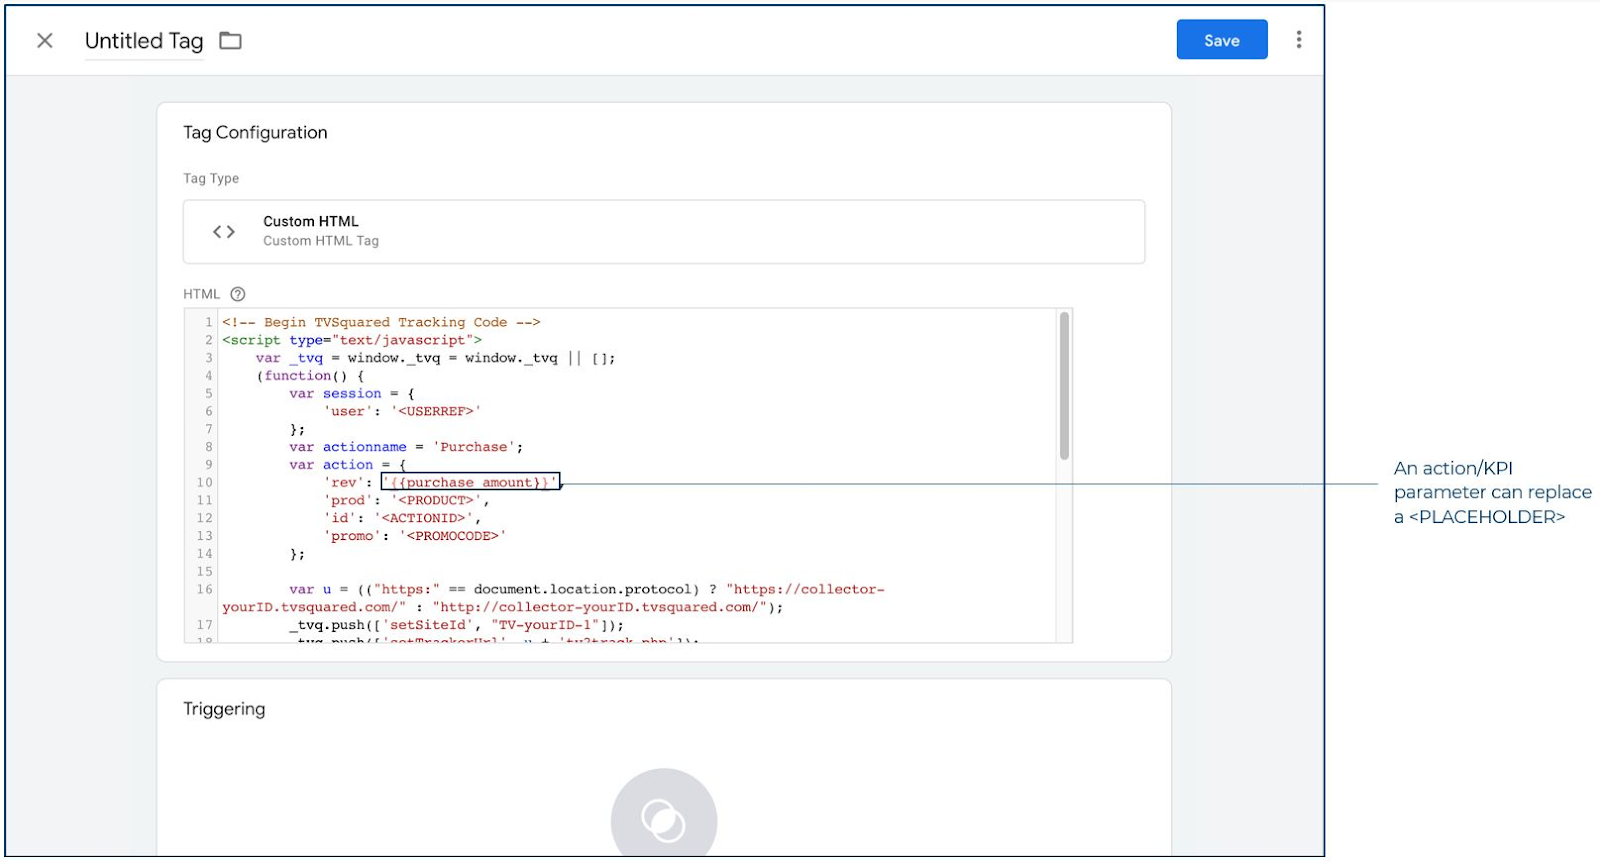Click the <PRODUCT> placeholder in the code
The image size is (1600, 862).
click(436, 500)
